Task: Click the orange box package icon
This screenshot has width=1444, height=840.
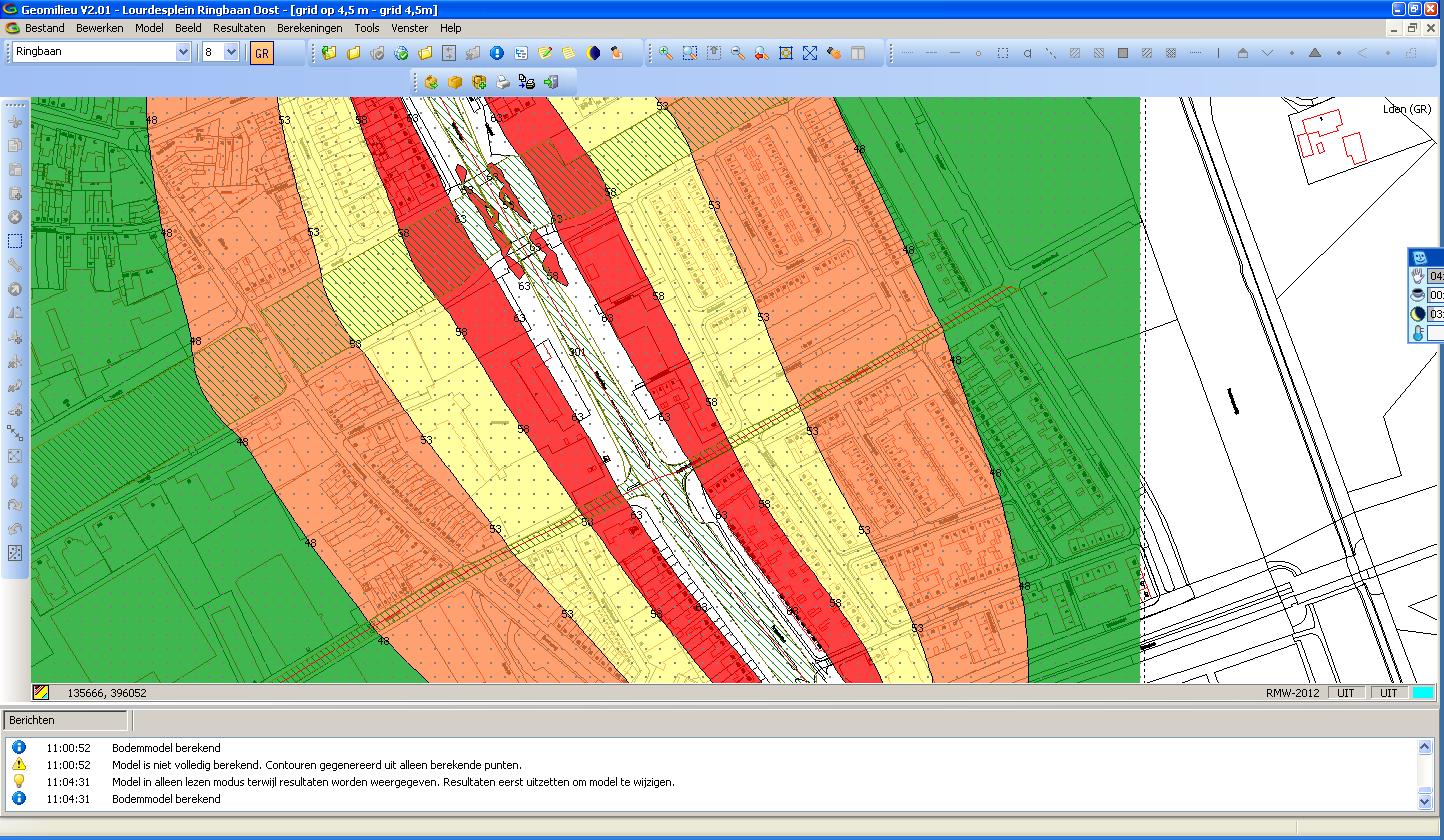Action: tap(455, 82)
